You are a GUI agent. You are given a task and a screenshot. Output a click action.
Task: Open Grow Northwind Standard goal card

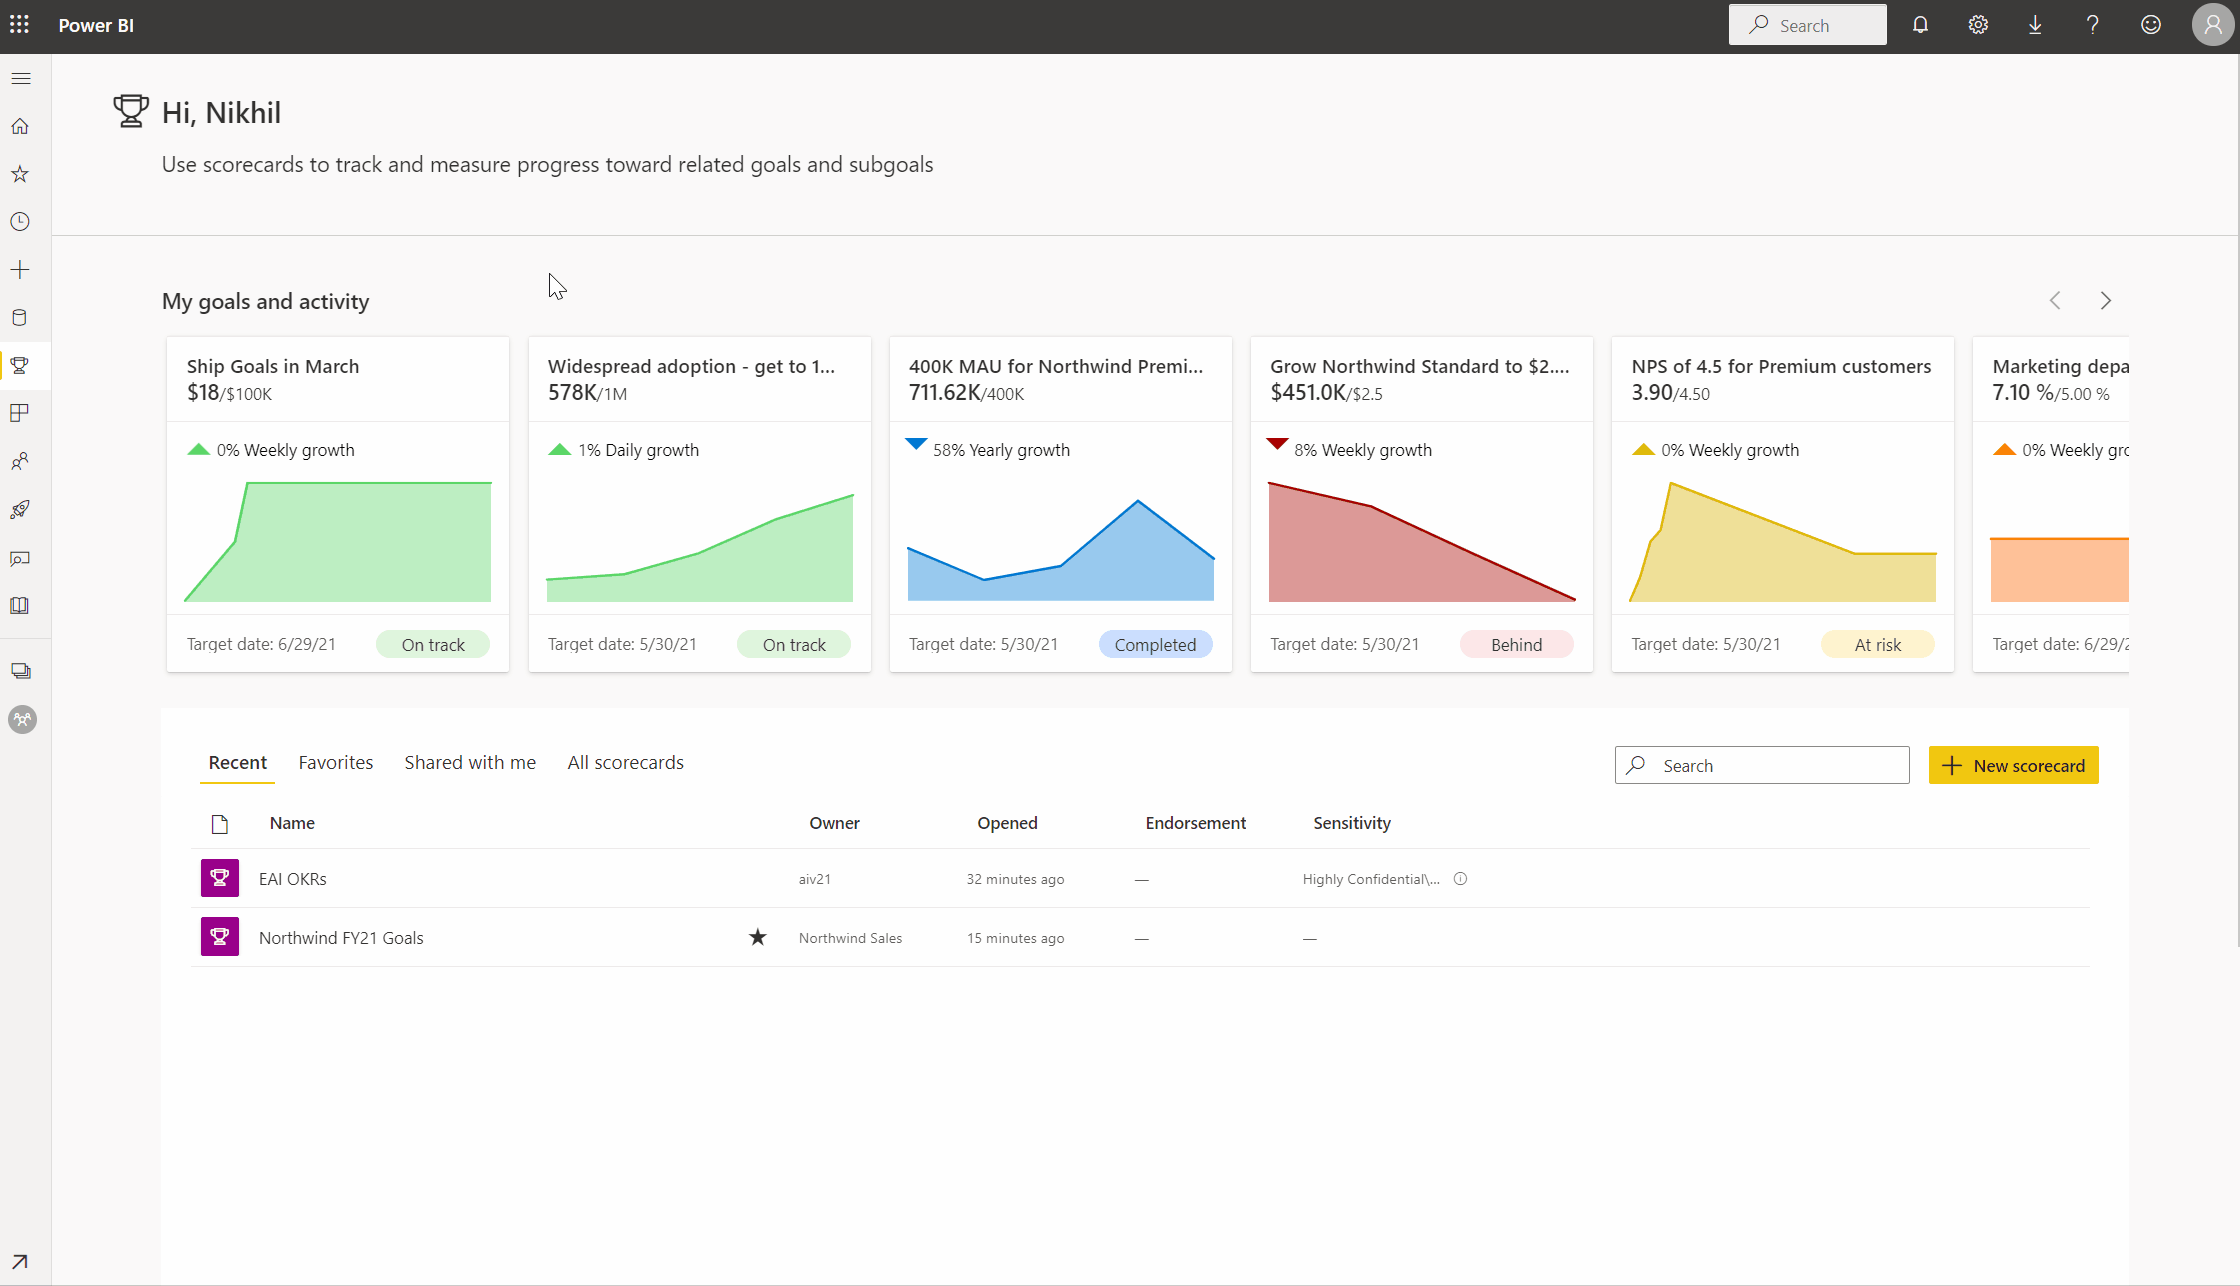pos(1422,504)
